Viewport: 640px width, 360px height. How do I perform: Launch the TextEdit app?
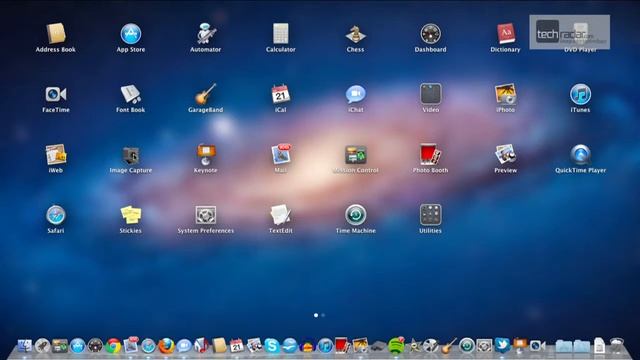tap(280, 215)
